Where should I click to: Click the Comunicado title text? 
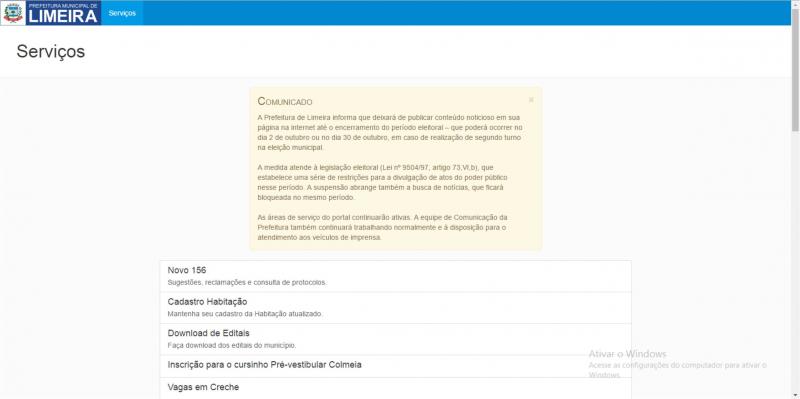pos(285,102)
